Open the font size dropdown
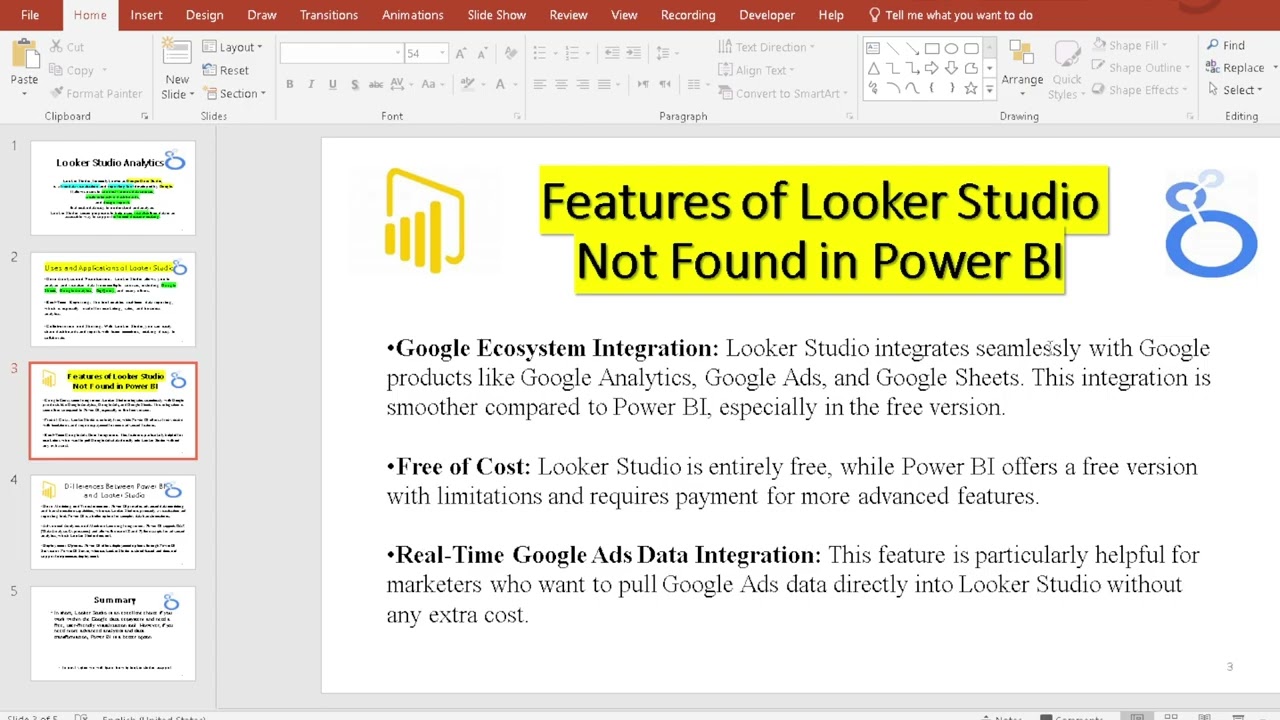The height and width of the screenshot is (720, 1280). click(x=442, y=53)
